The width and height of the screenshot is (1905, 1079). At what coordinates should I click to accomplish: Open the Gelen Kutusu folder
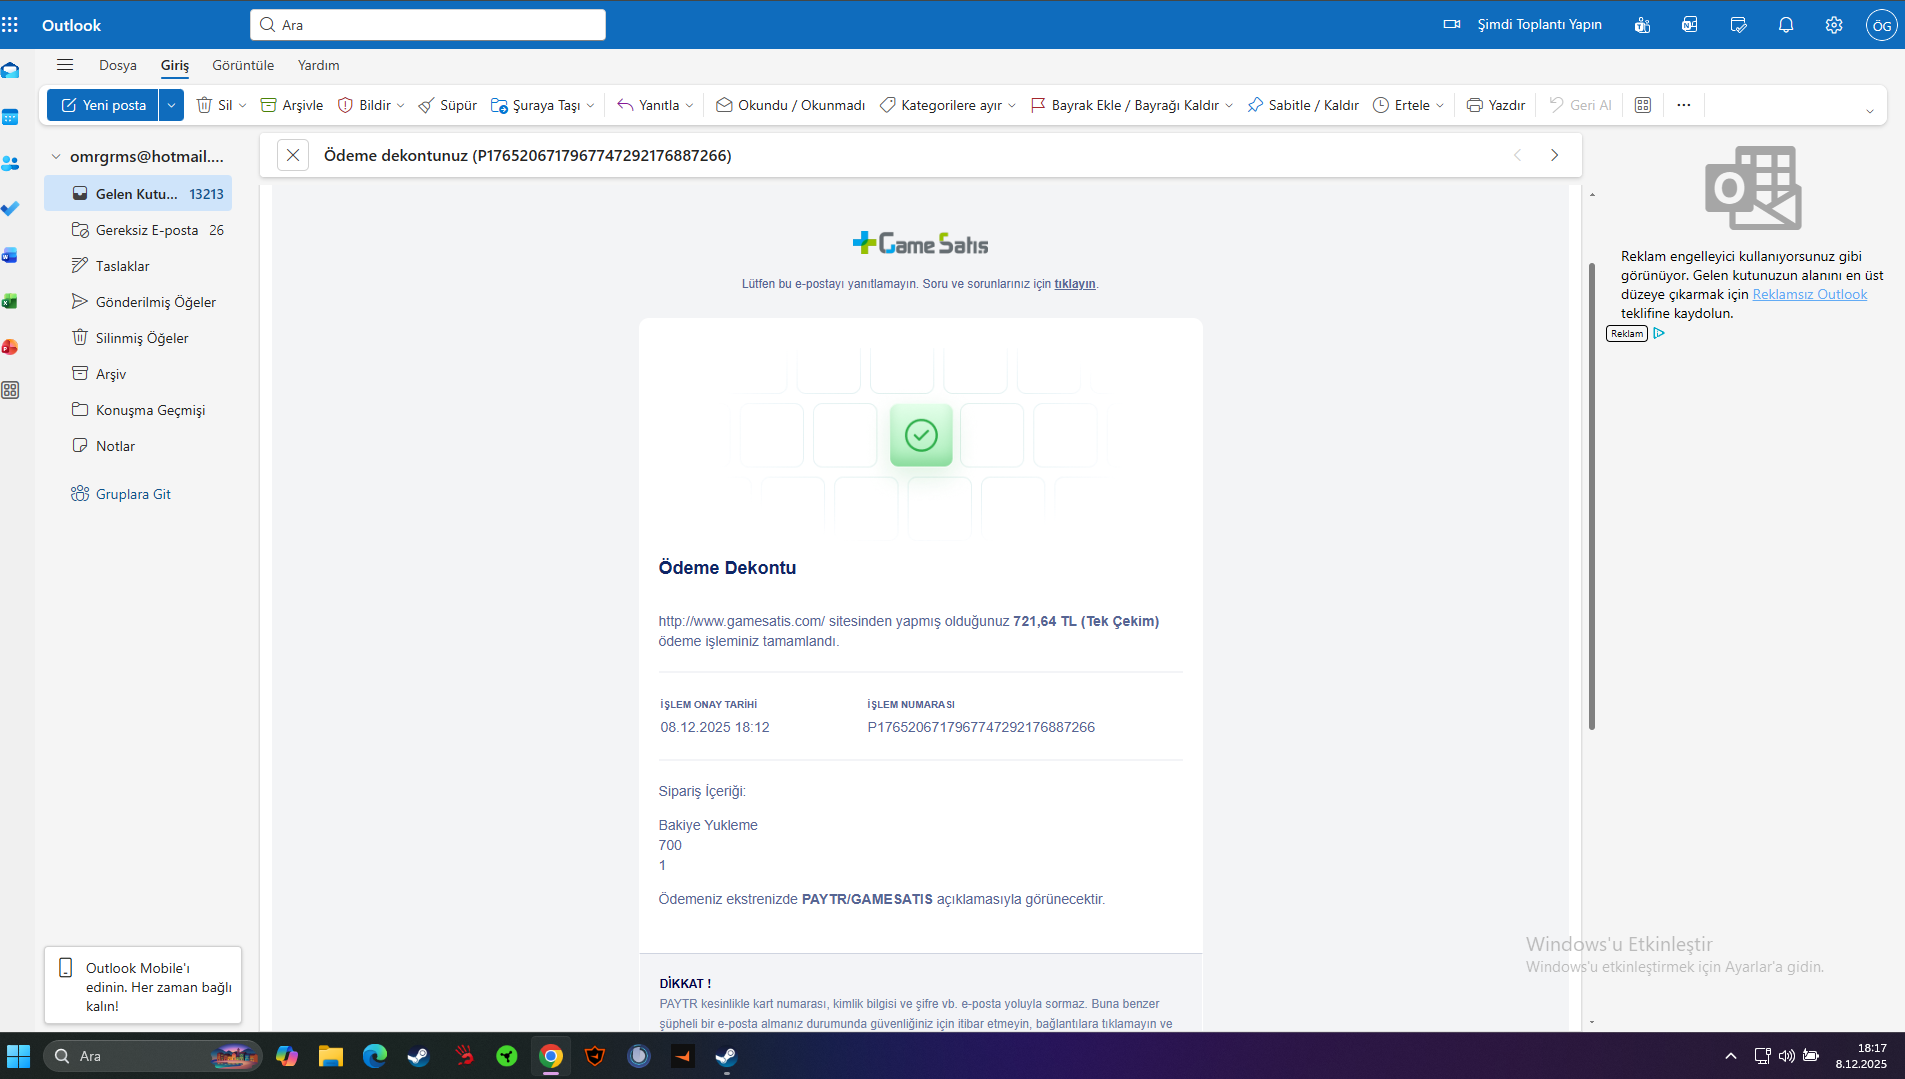point(138,194)
